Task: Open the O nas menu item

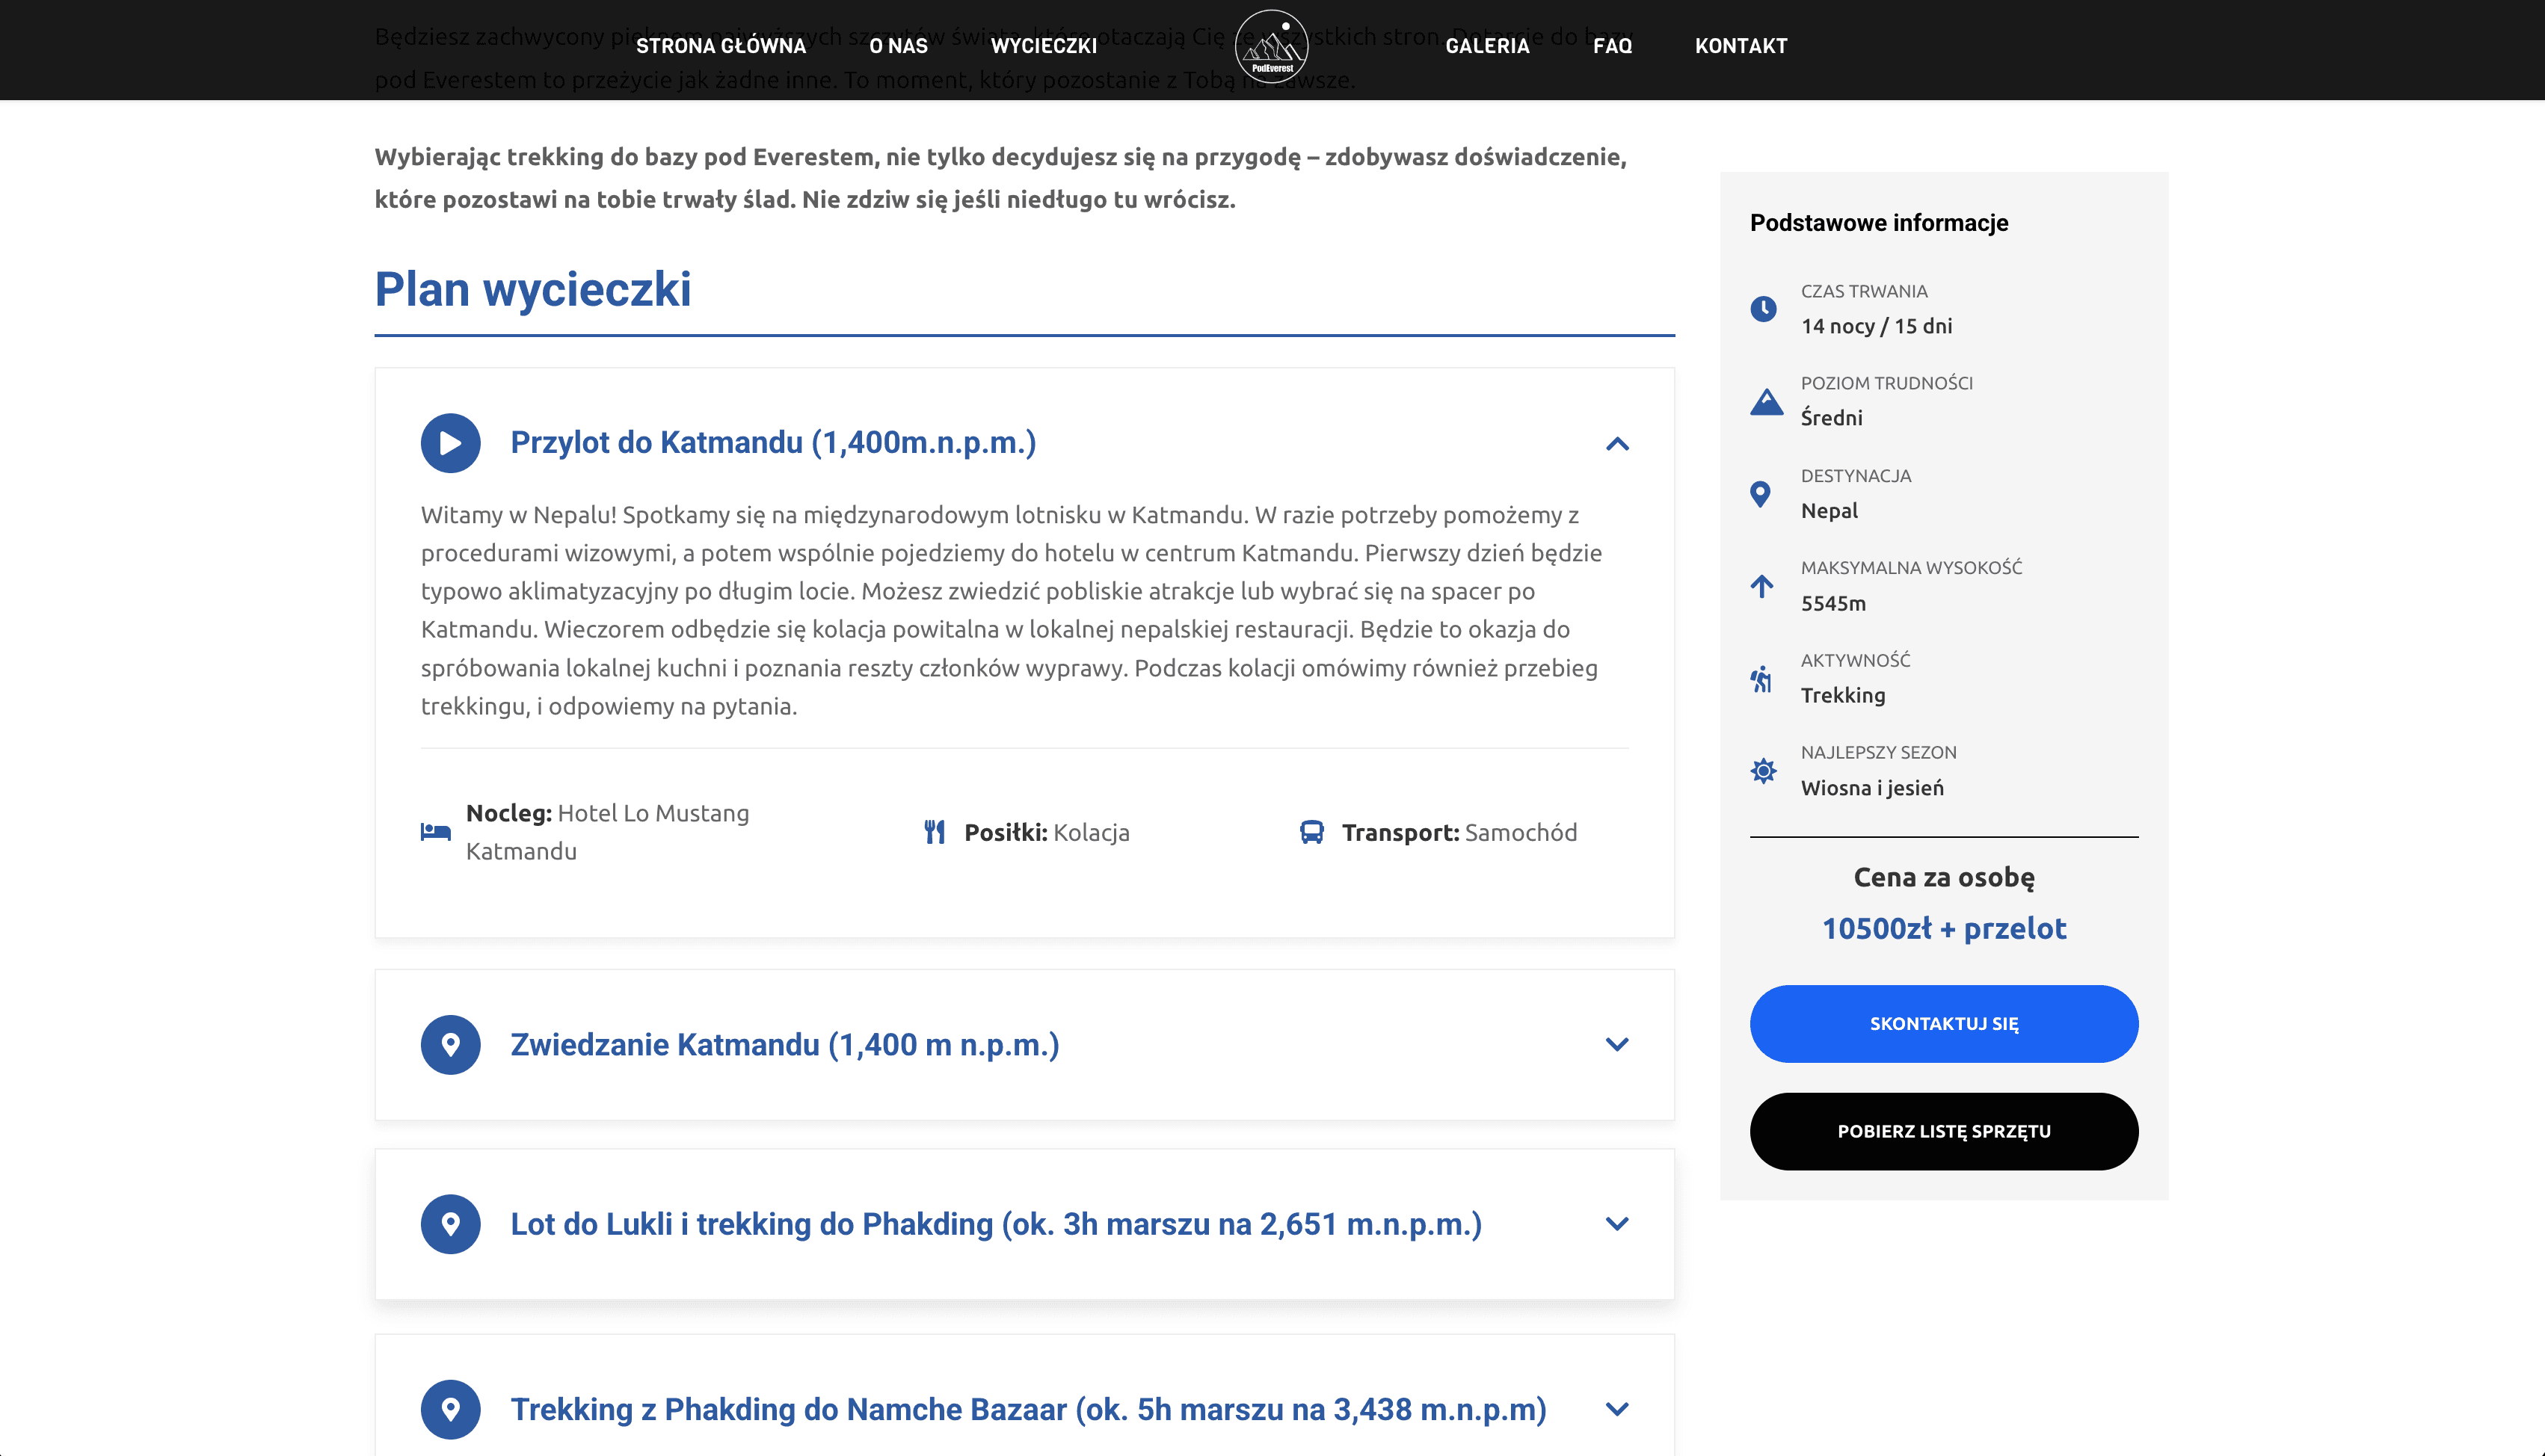Action: point(898,46)
